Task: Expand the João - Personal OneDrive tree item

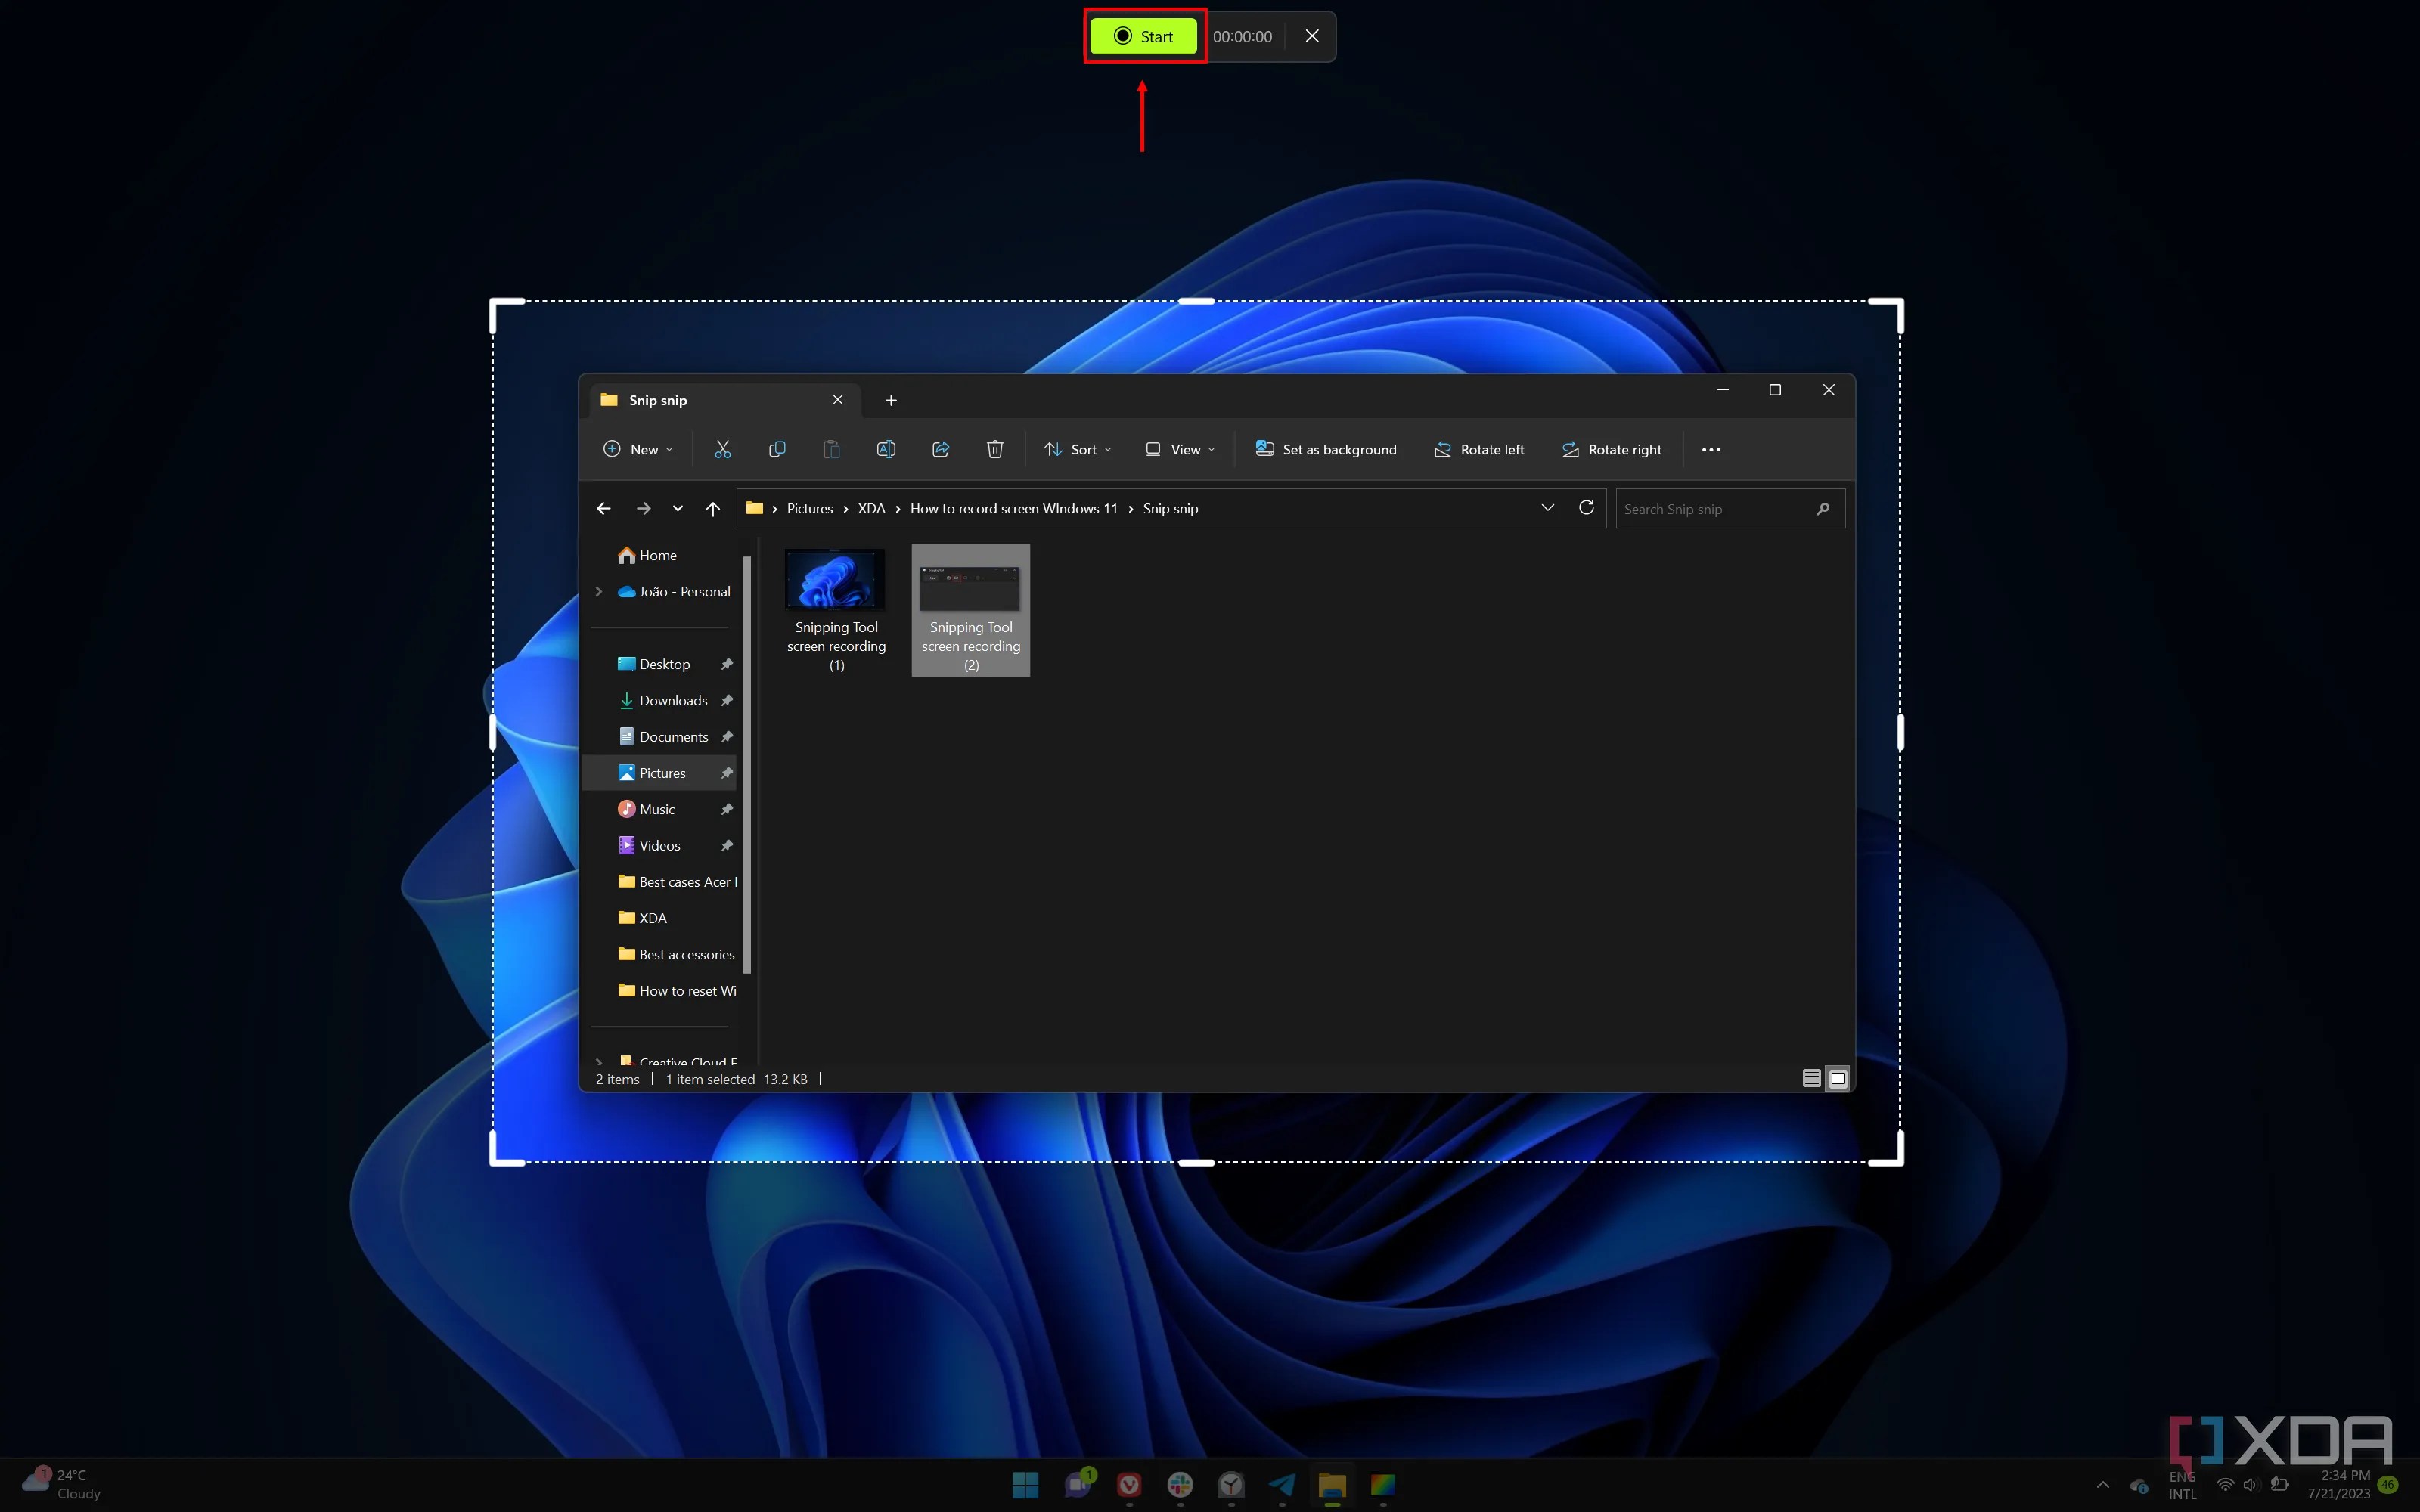Action: coord(598,591)
